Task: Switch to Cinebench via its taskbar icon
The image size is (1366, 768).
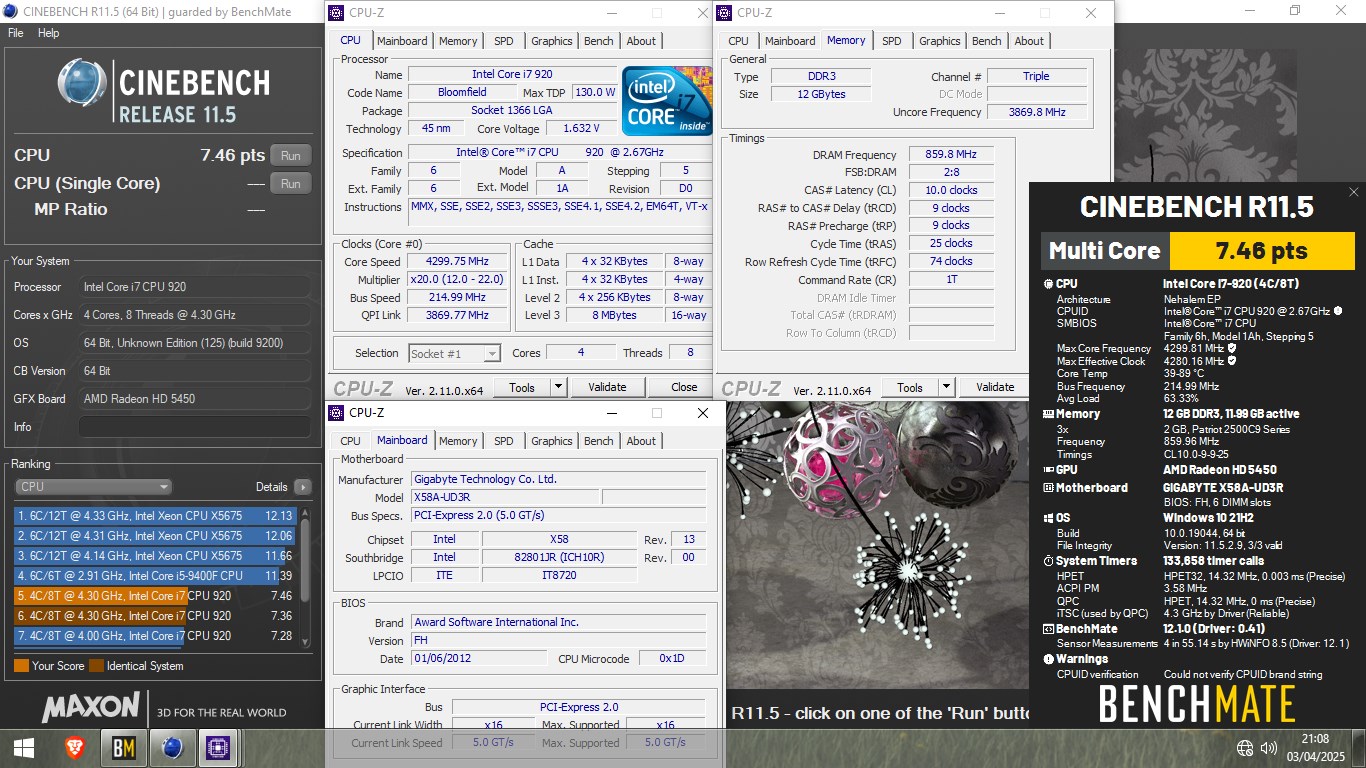Action: [x=172, y=747]
